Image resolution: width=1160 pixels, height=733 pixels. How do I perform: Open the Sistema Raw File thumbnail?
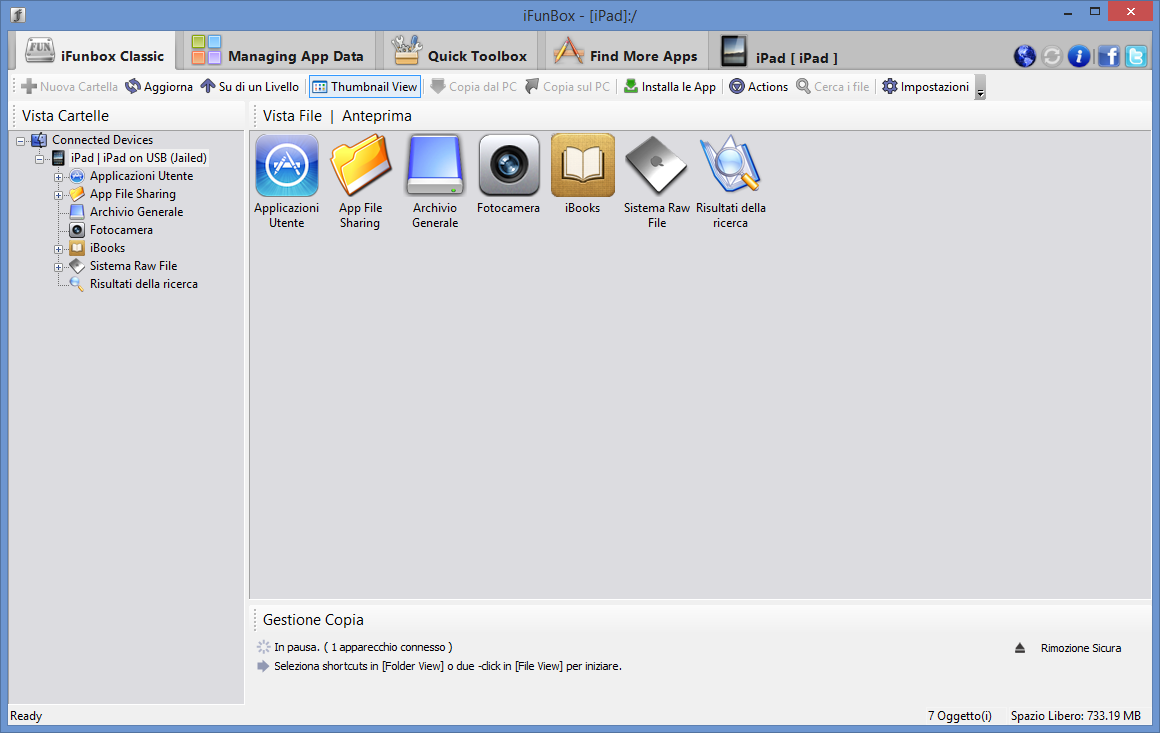click(x=656, y=166)
